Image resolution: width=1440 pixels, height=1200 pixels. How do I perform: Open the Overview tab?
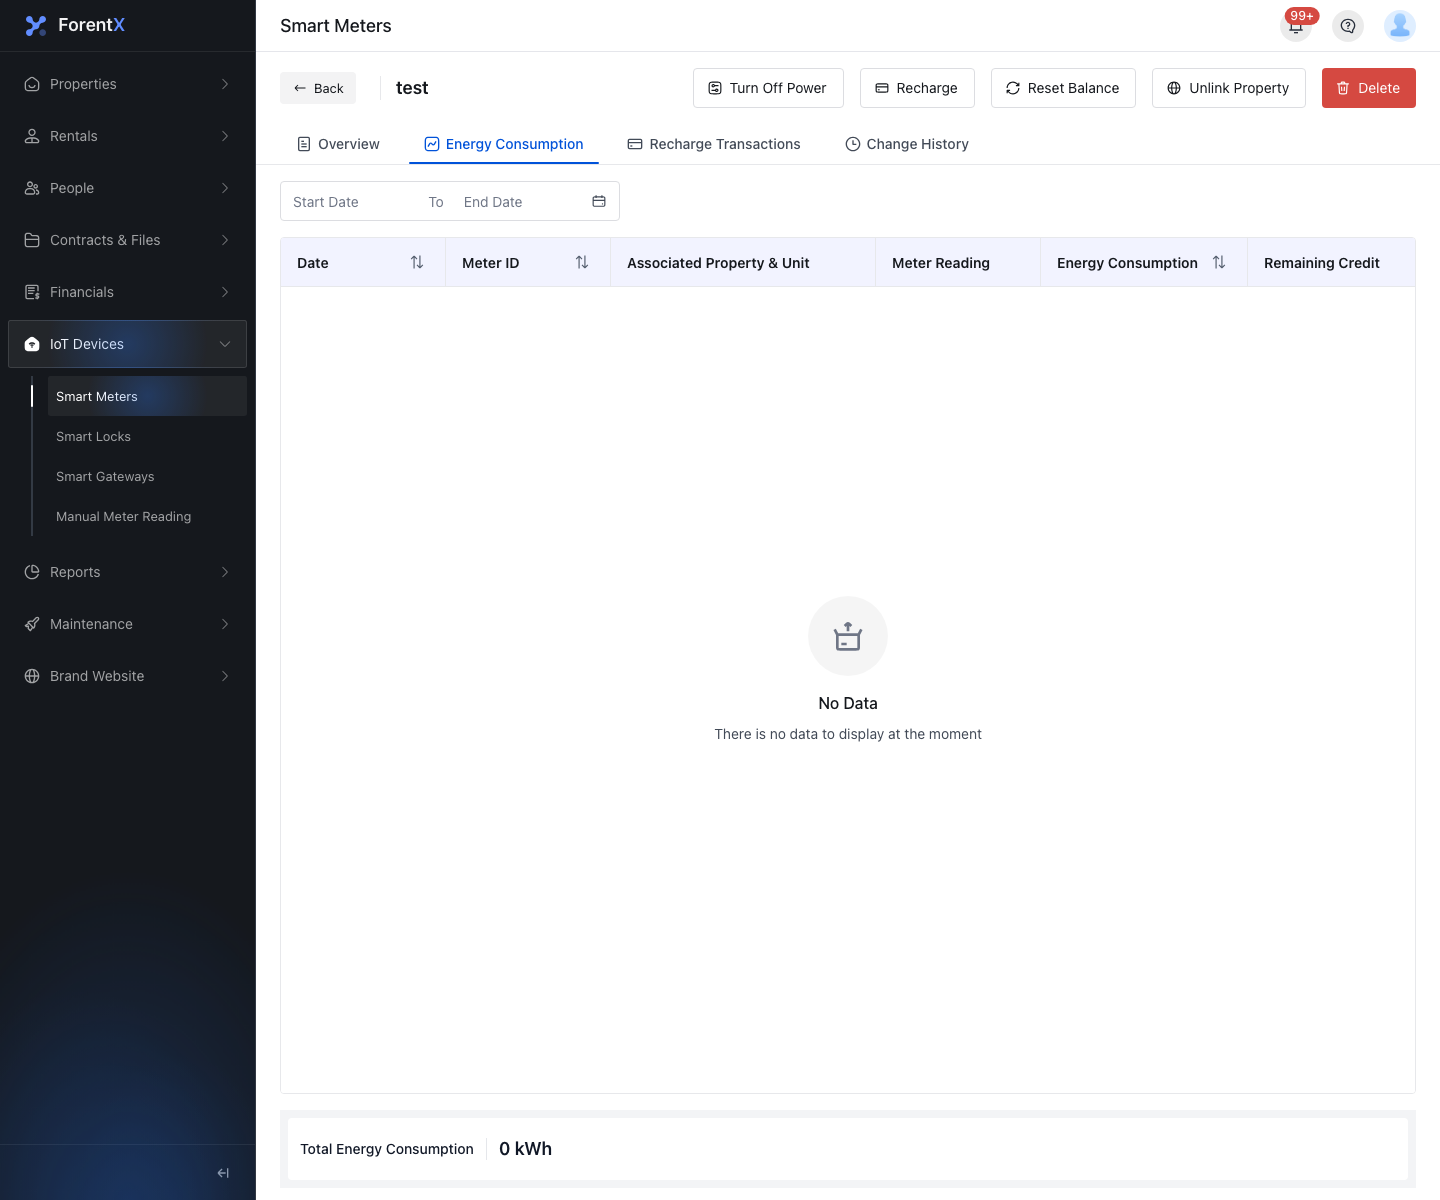(338, 144)
